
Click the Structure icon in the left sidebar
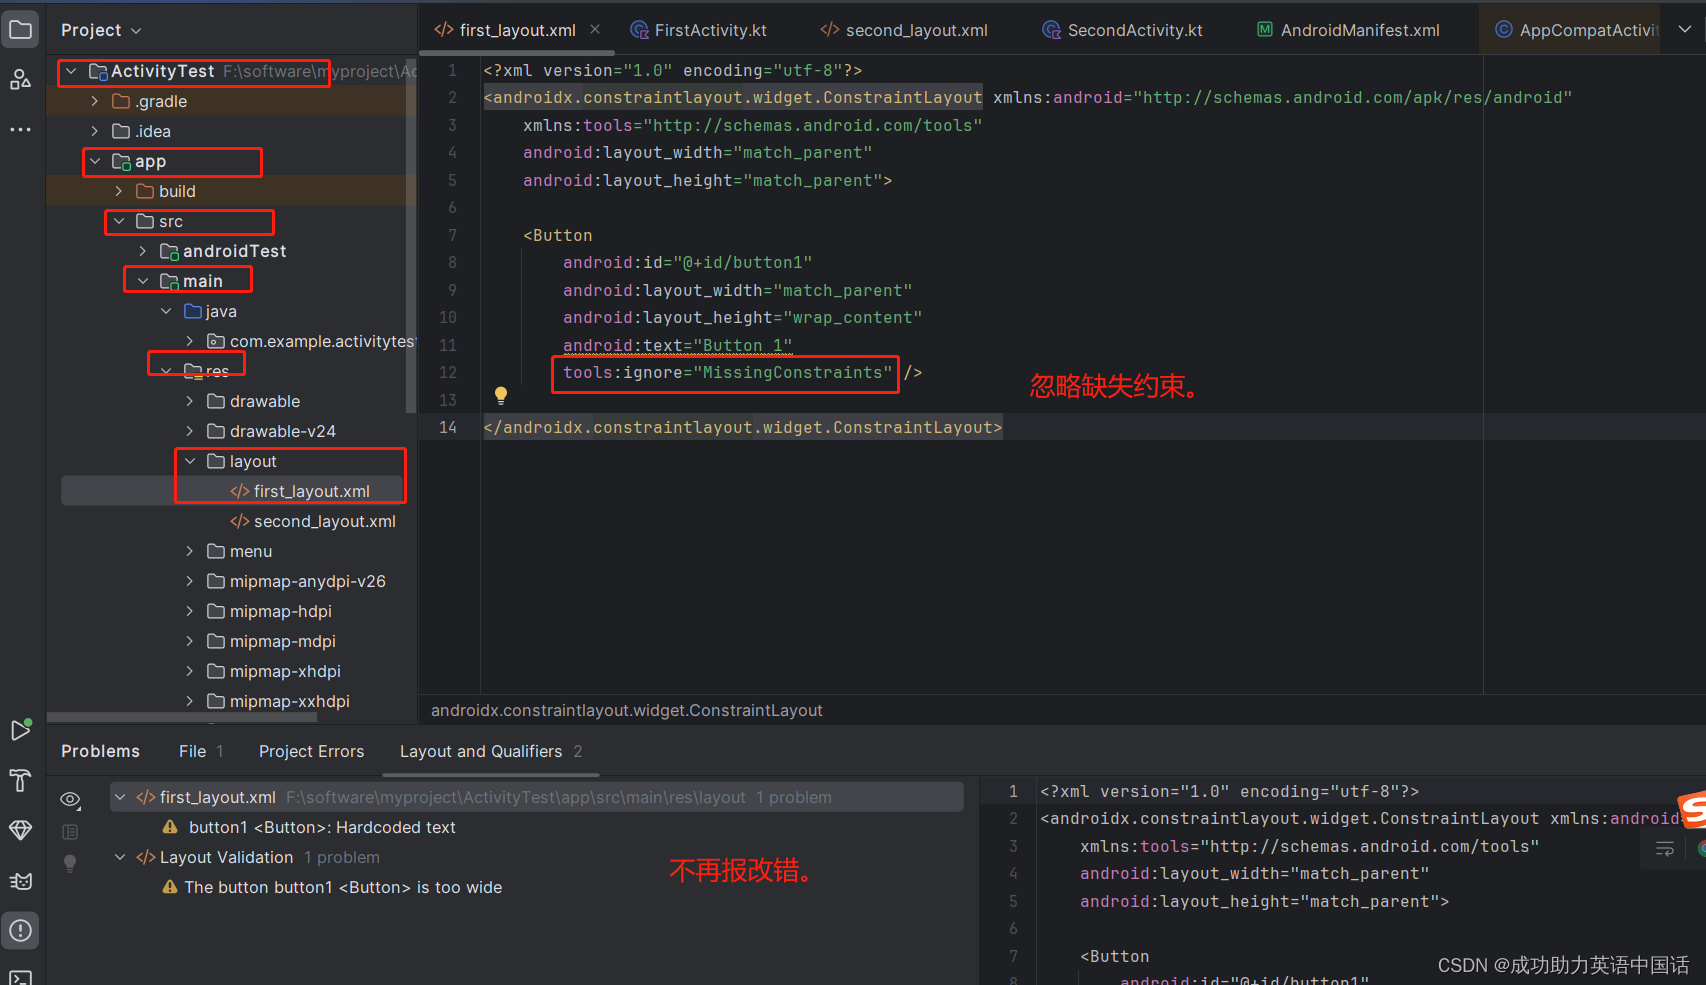20,79
